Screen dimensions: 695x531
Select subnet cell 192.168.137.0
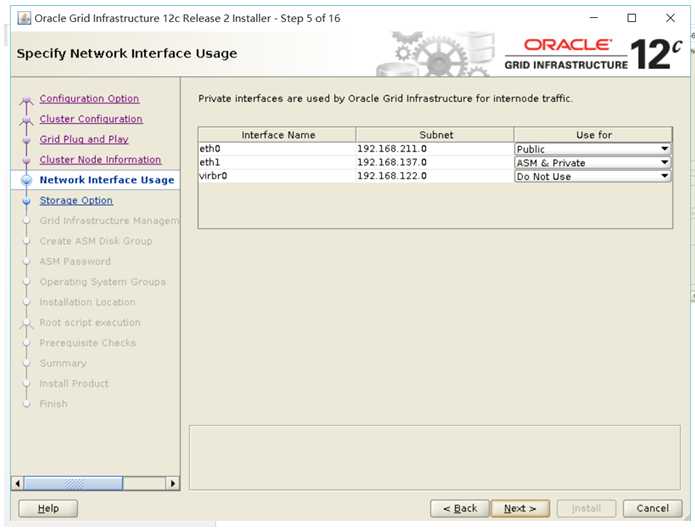[435, 163]
